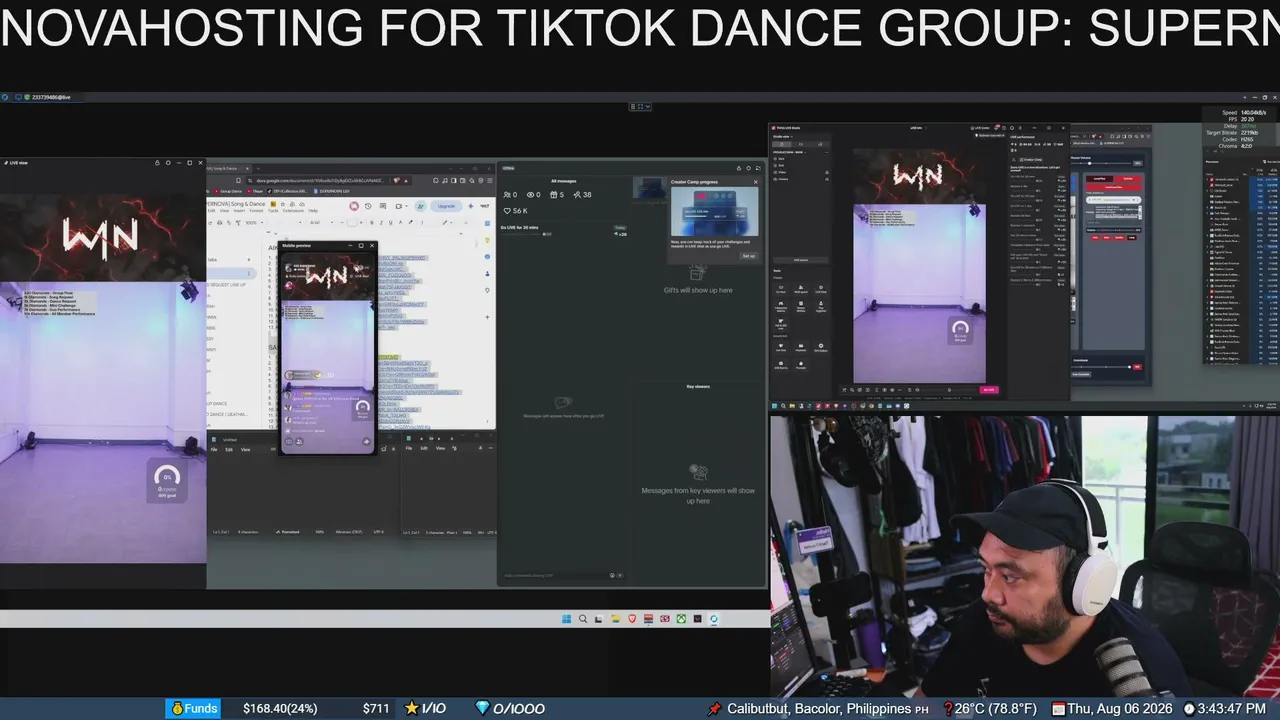Open Keep in the Docs side panel
This screenshot has height=720, width=1280.
click(487, 239)
